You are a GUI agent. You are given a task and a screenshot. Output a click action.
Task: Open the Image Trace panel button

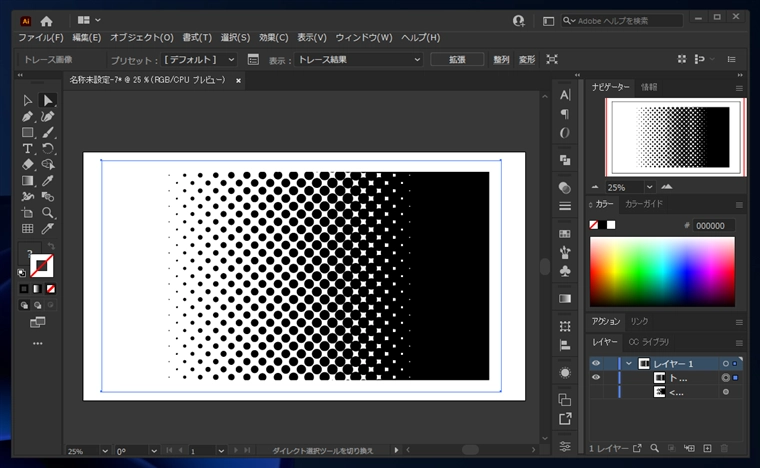pos(253,60)
